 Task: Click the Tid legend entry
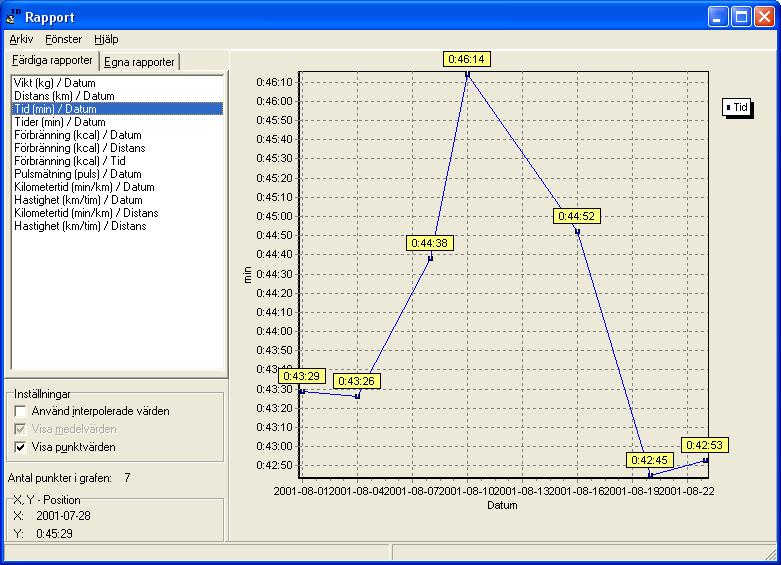[738, 107]
